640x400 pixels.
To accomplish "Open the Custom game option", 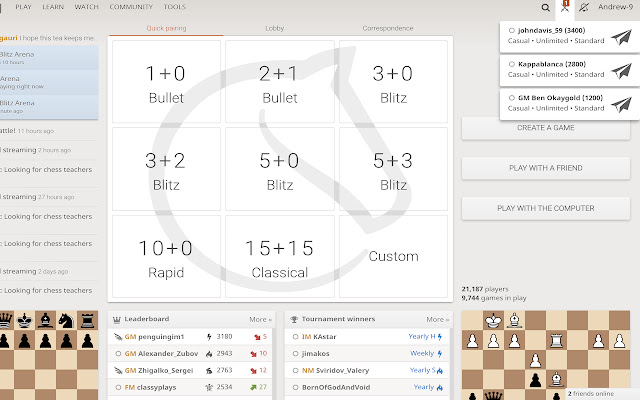I will [393, 256].
